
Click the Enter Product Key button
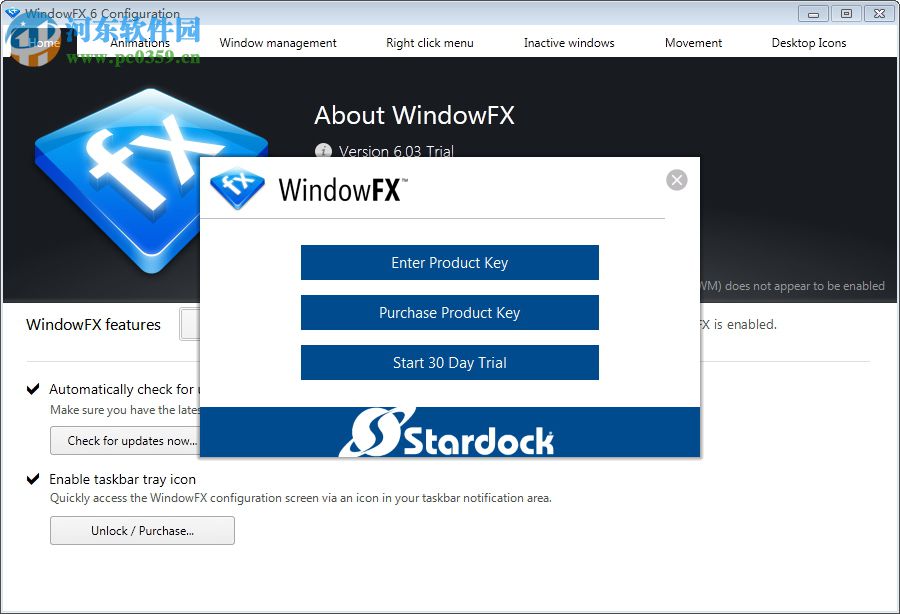(449, 262)
